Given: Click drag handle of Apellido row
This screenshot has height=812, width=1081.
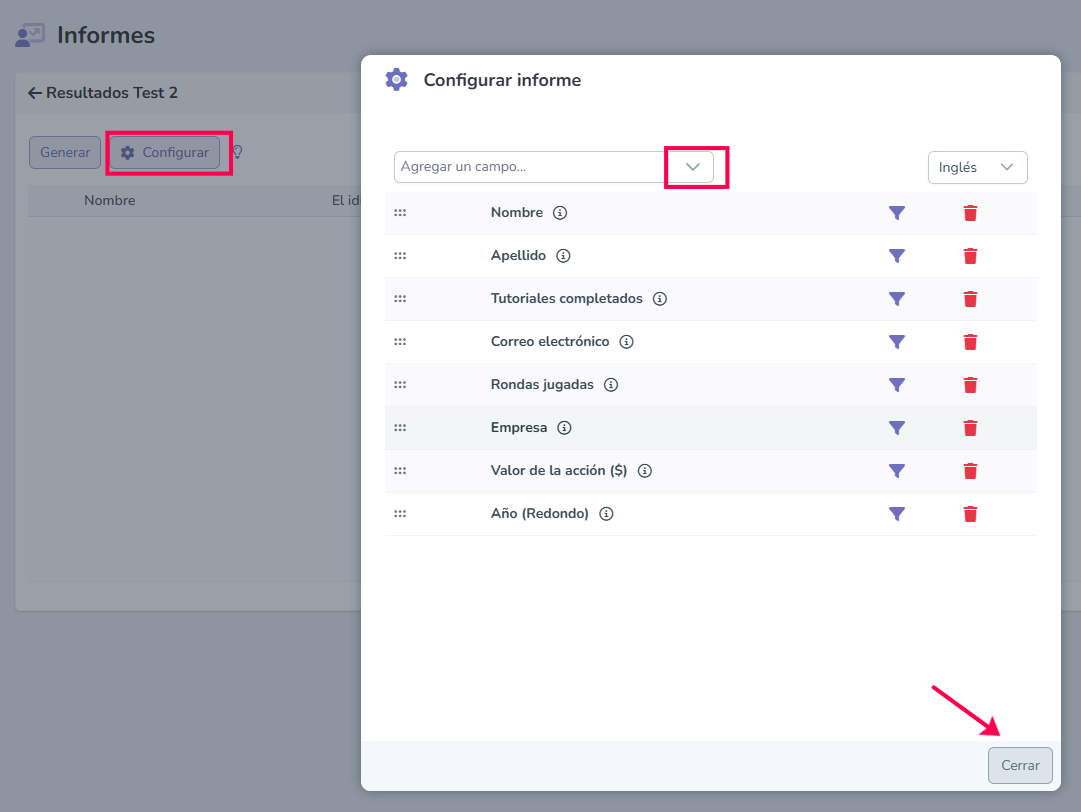Looking at the screenshot, I should point(400,256).
